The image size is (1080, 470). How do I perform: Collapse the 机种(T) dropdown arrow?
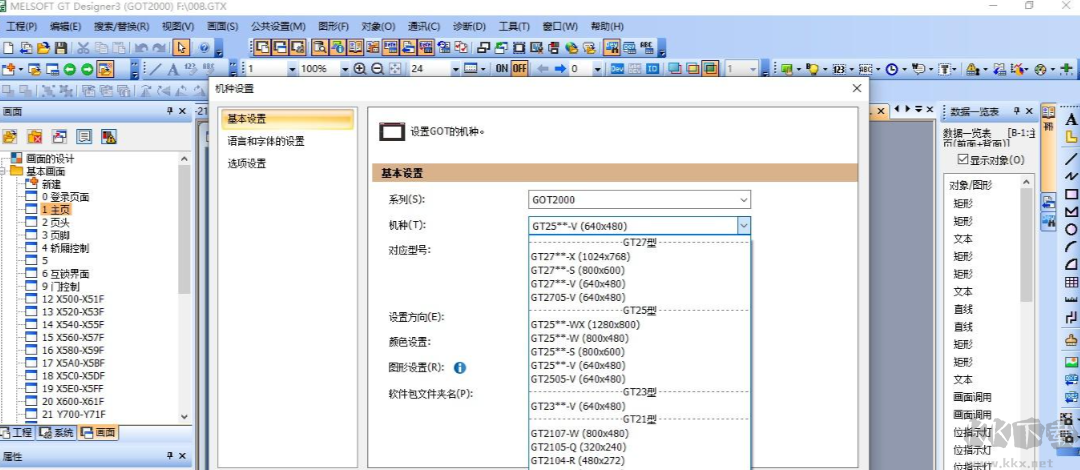pyautogui.click(x=743, y=225)
